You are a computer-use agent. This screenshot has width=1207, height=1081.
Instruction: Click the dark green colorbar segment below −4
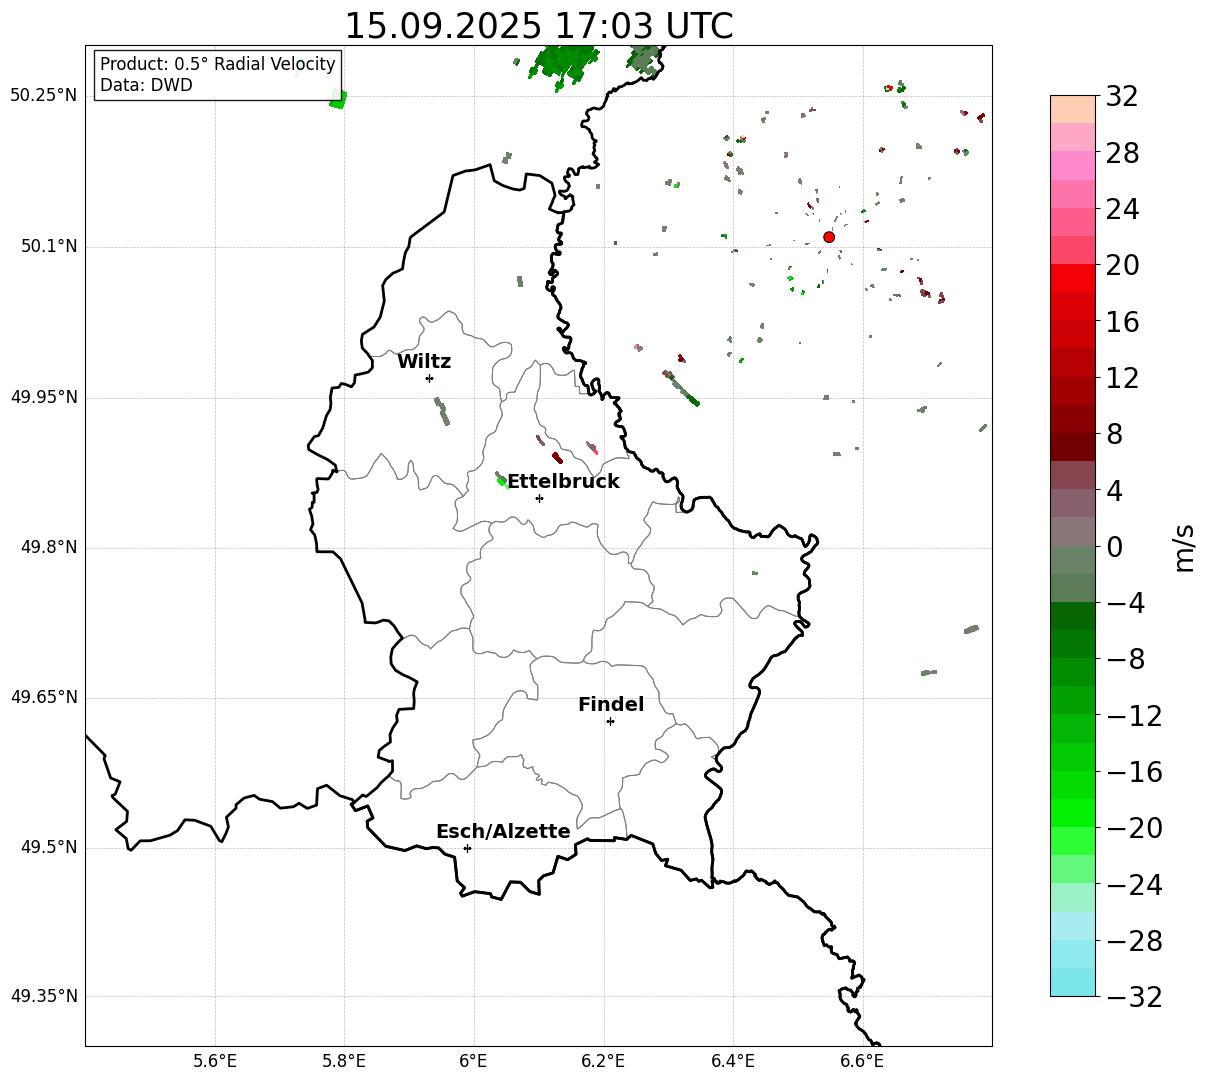coord(1073,616)
